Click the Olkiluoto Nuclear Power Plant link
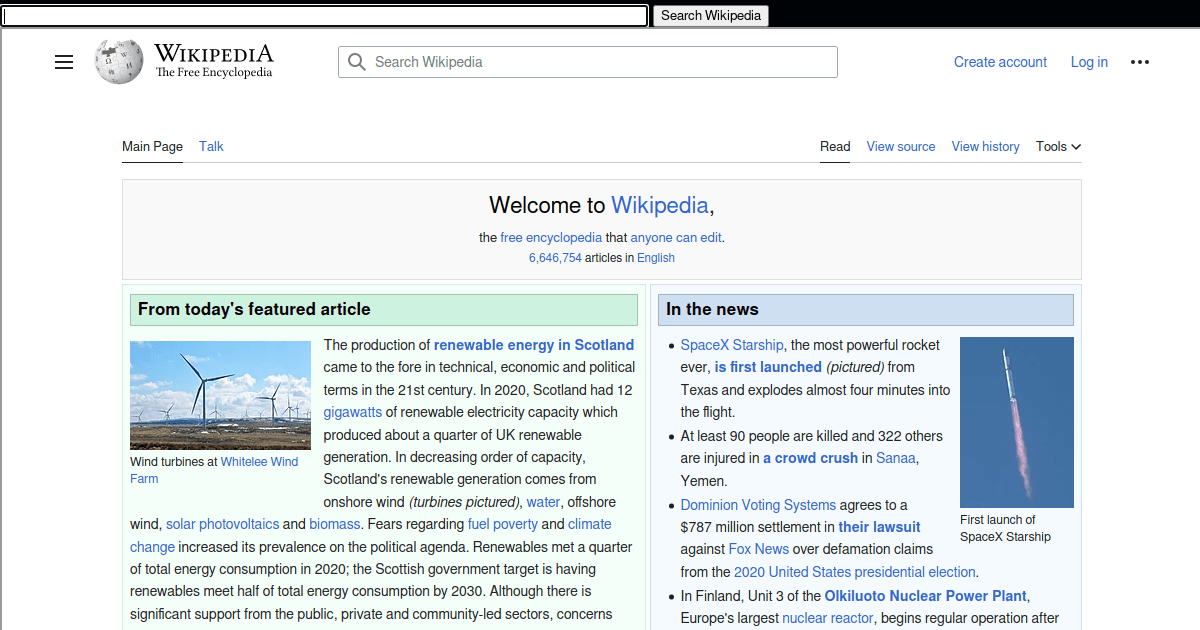Viewport: 1200px width, 630px height. pyautogui.click(x=925, y=596)
